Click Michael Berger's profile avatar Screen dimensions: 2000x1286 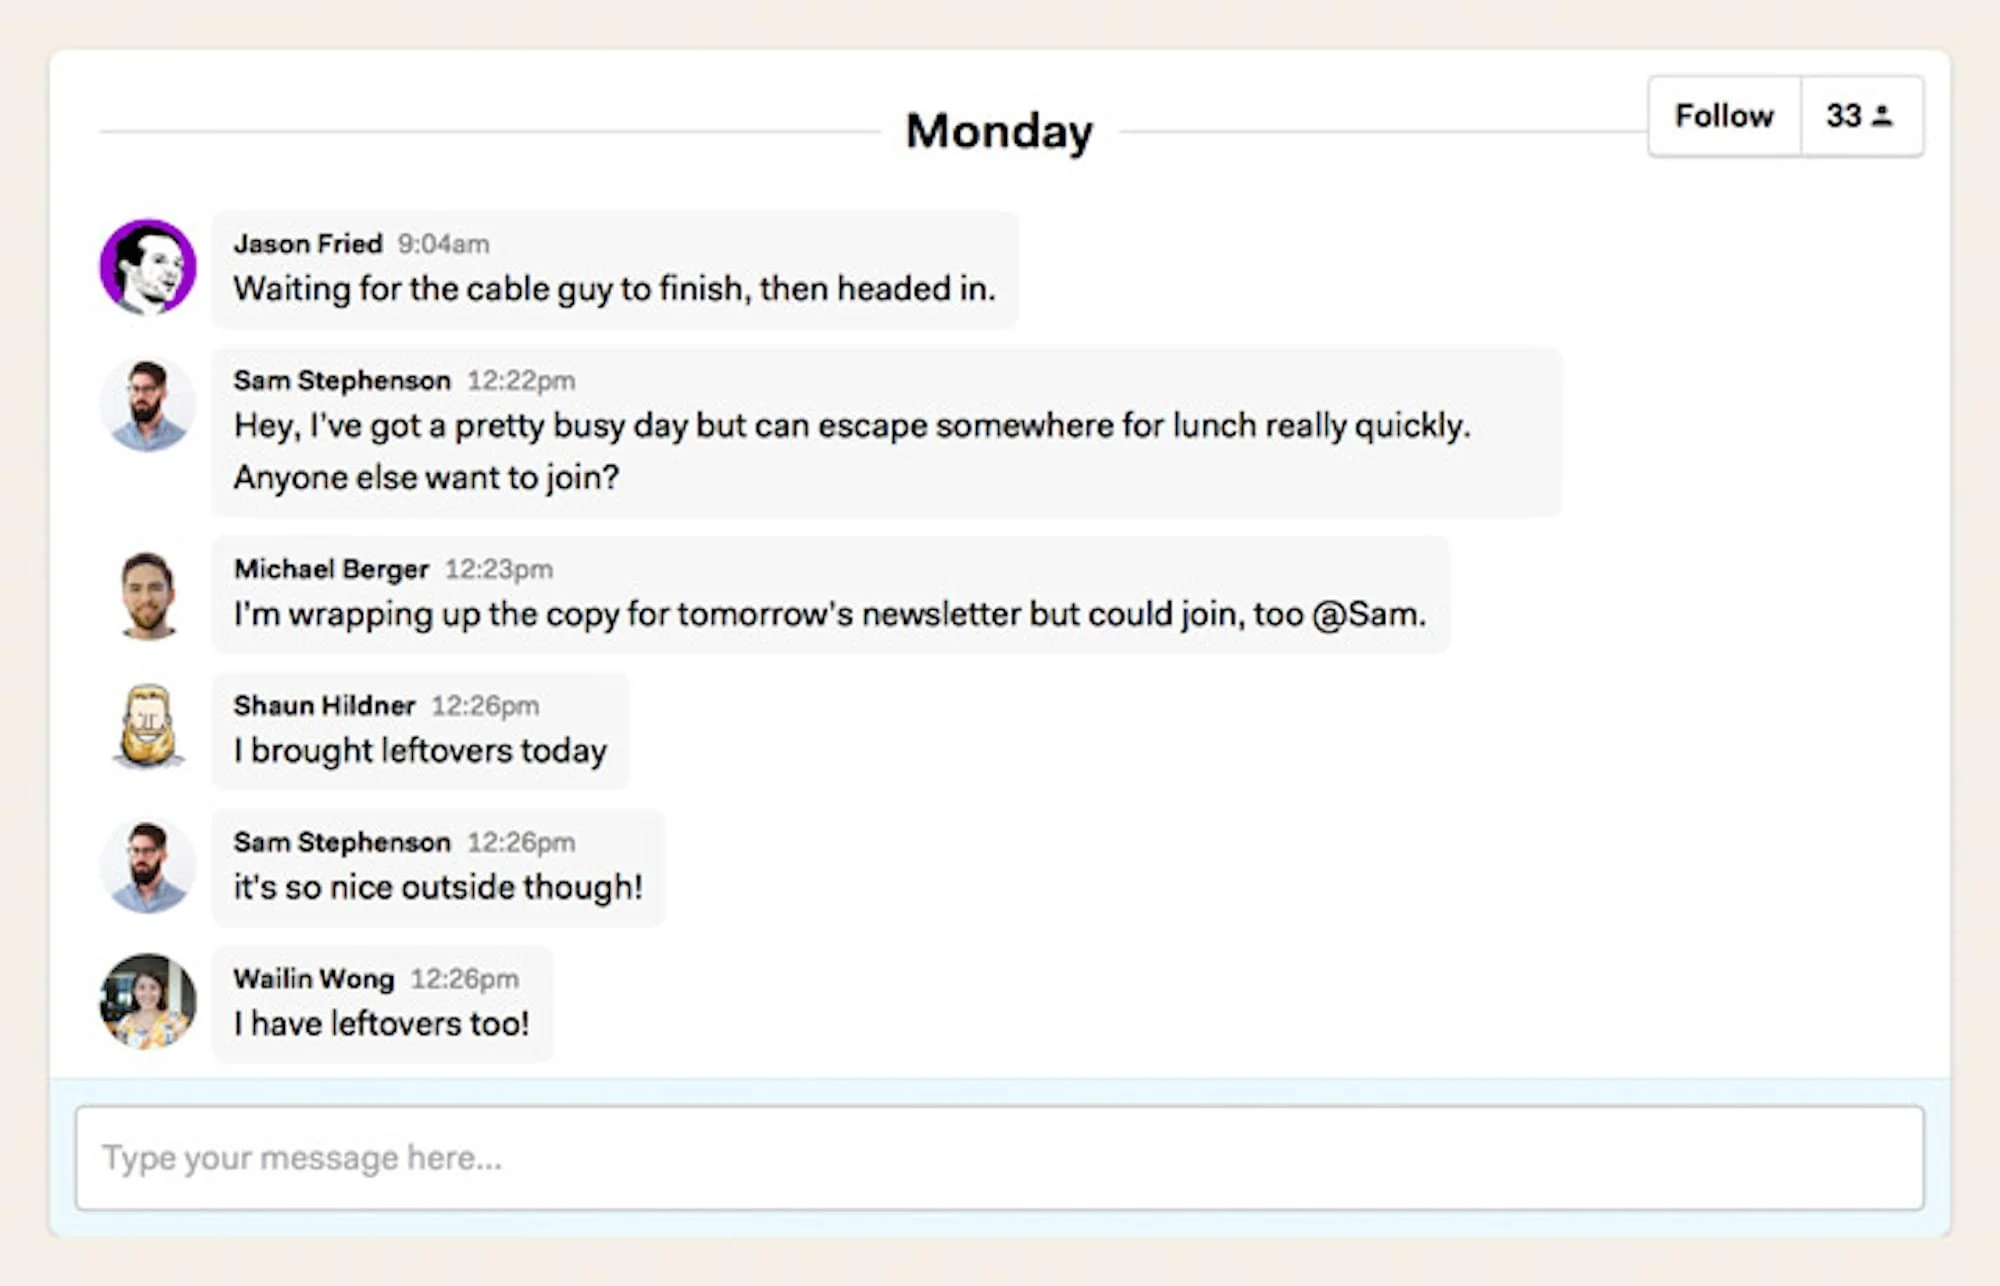[x=146, y=593]
